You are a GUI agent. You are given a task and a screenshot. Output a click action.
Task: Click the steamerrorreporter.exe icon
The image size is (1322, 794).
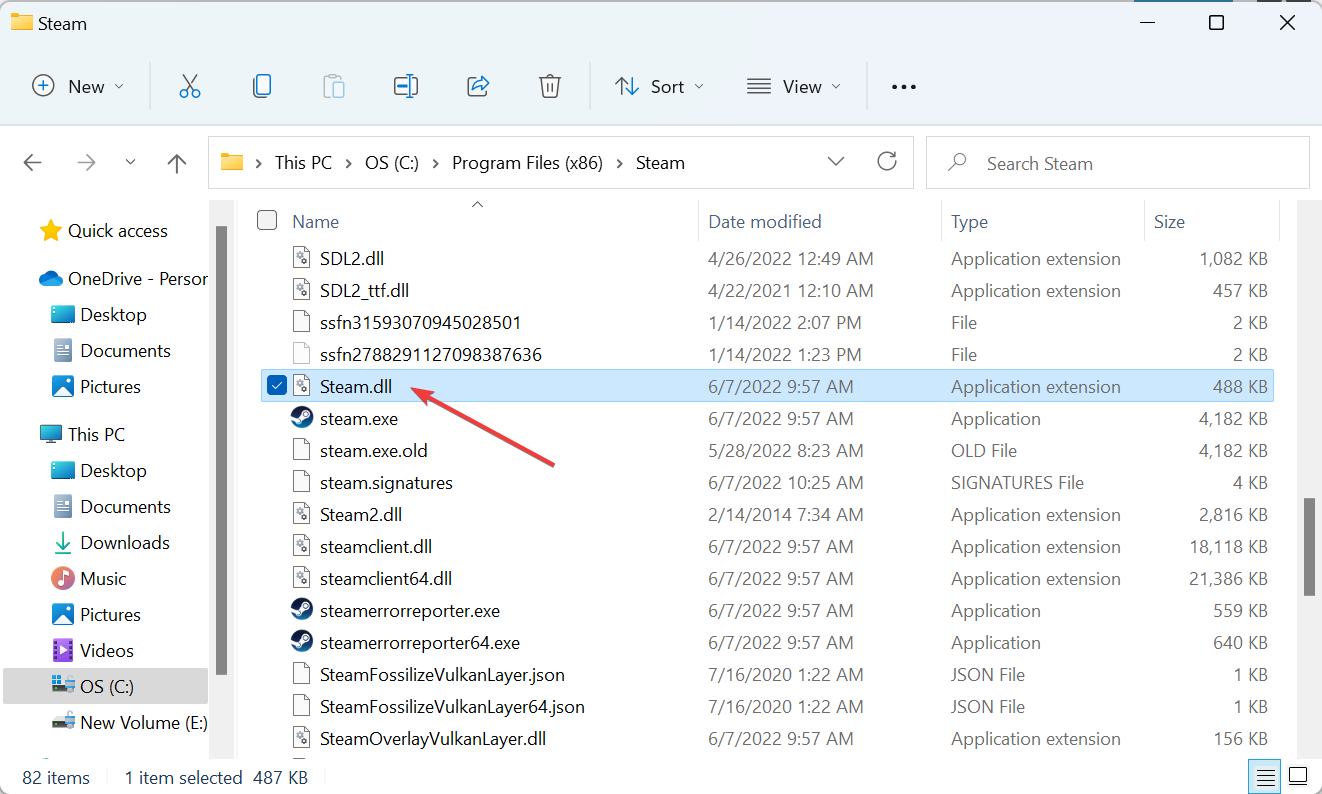302,610
